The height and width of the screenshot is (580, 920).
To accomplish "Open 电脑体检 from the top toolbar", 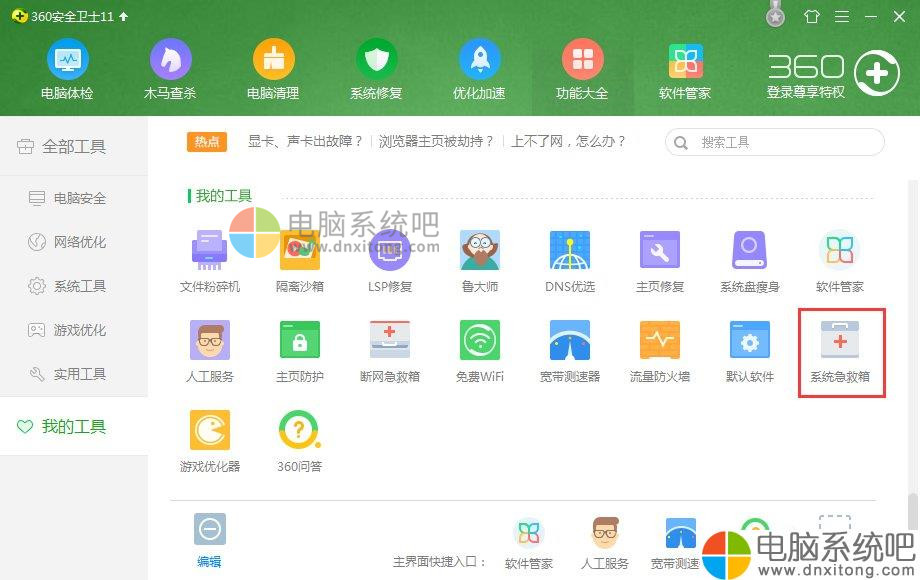I will 67,69.
